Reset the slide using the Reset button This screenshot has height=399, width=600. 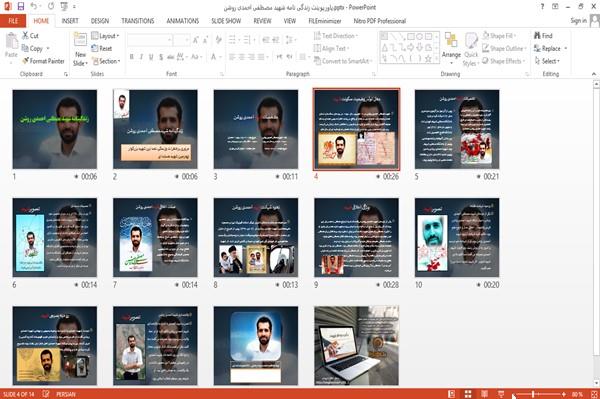[101, 48]
